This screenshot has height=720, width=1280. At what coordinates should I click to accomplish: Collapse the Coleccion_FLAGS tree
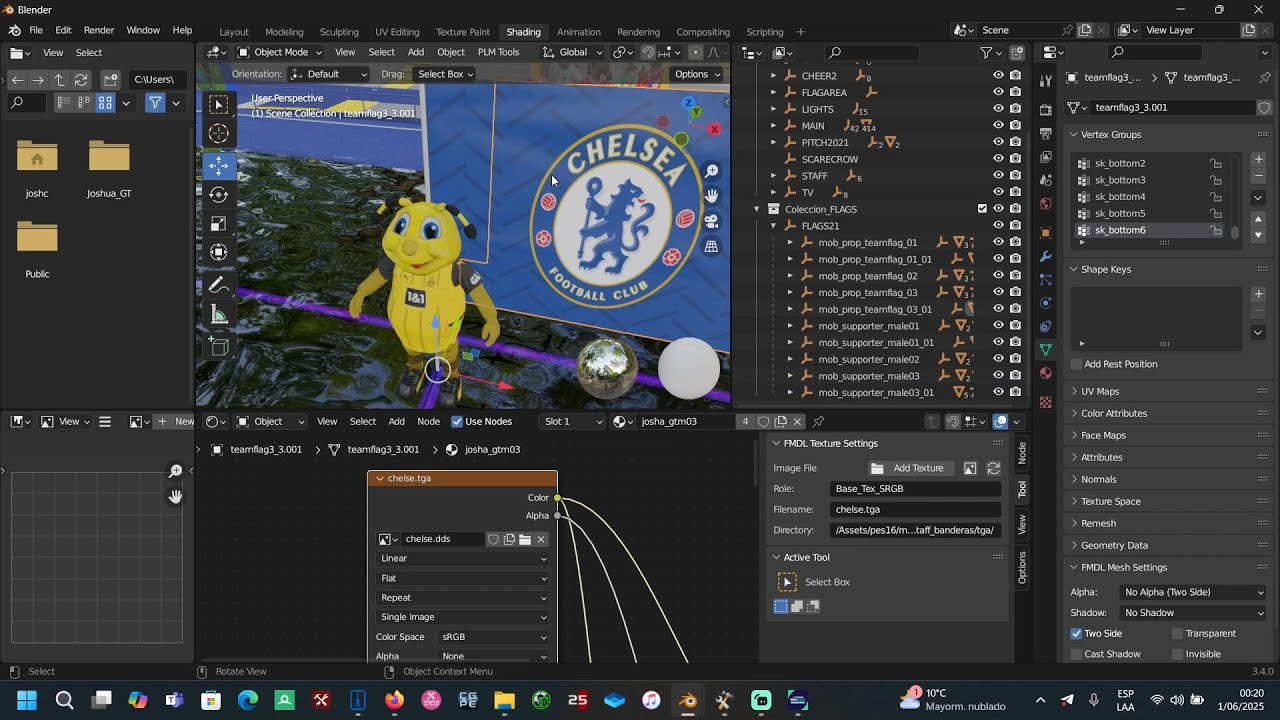757,209
